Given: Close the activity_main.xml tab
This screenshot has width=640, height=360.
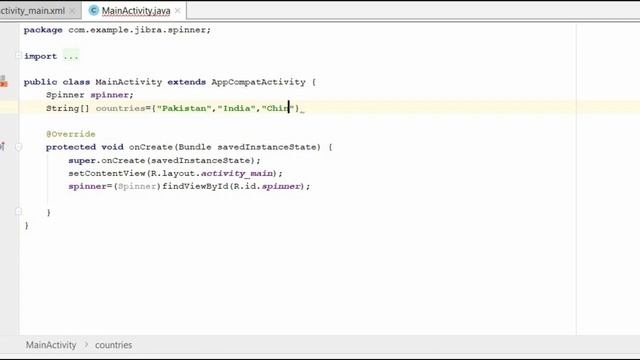Looking at the screenshot, I should [x=72, y=11].
